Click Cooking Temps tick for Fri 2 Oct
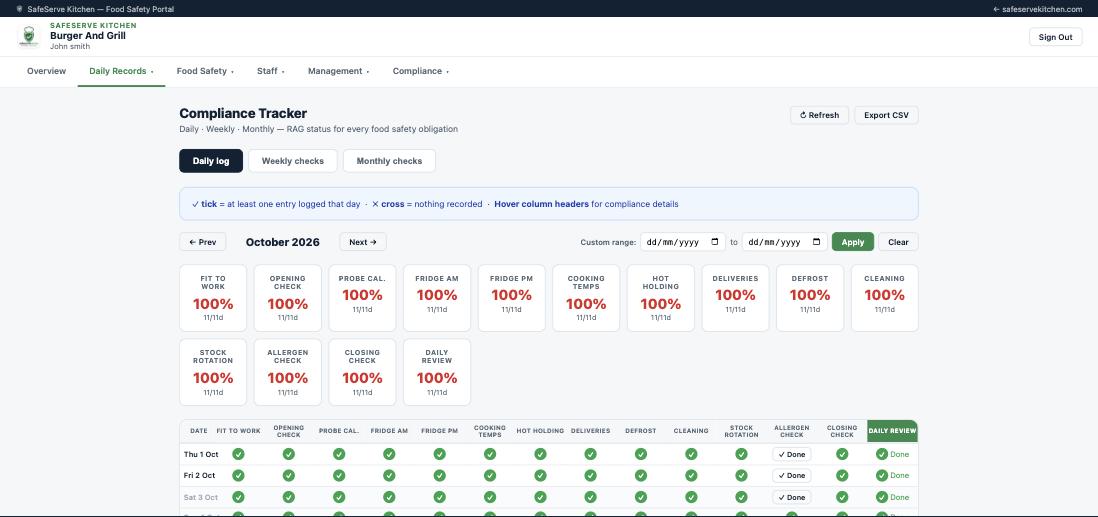 pyautogui.click(x=490, y=475)
